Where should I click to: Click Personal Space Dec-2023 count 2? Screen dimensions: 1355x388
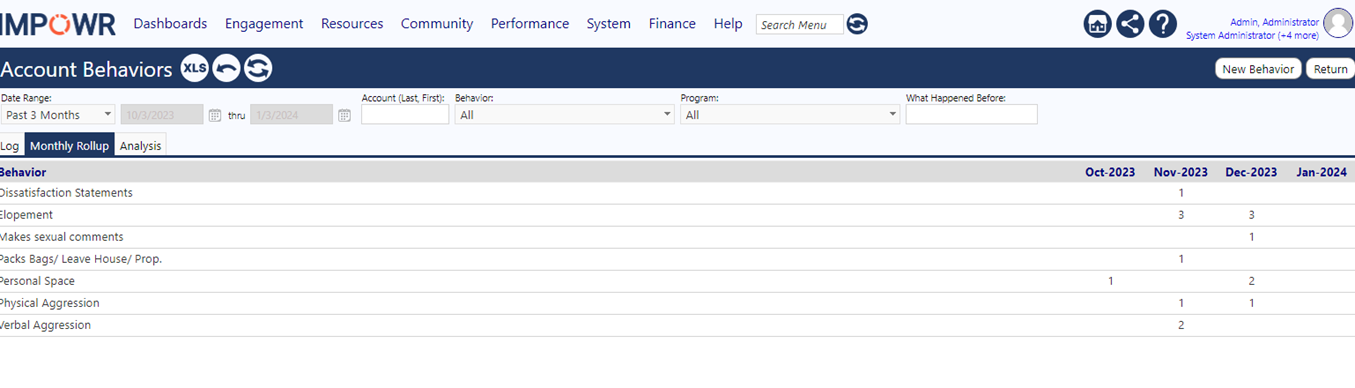click(x=1251, y=281)
